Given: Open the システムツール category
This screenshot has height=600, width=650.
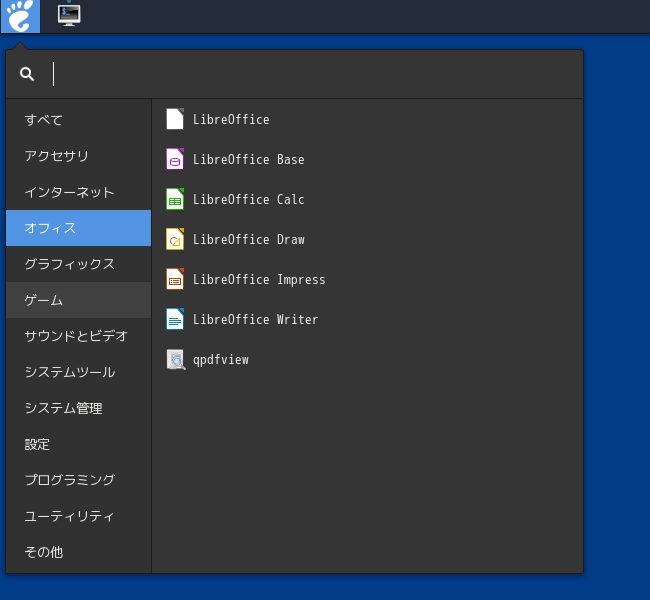Looking at the screenshot, I should pyautogui.click(x=78, y=372).
